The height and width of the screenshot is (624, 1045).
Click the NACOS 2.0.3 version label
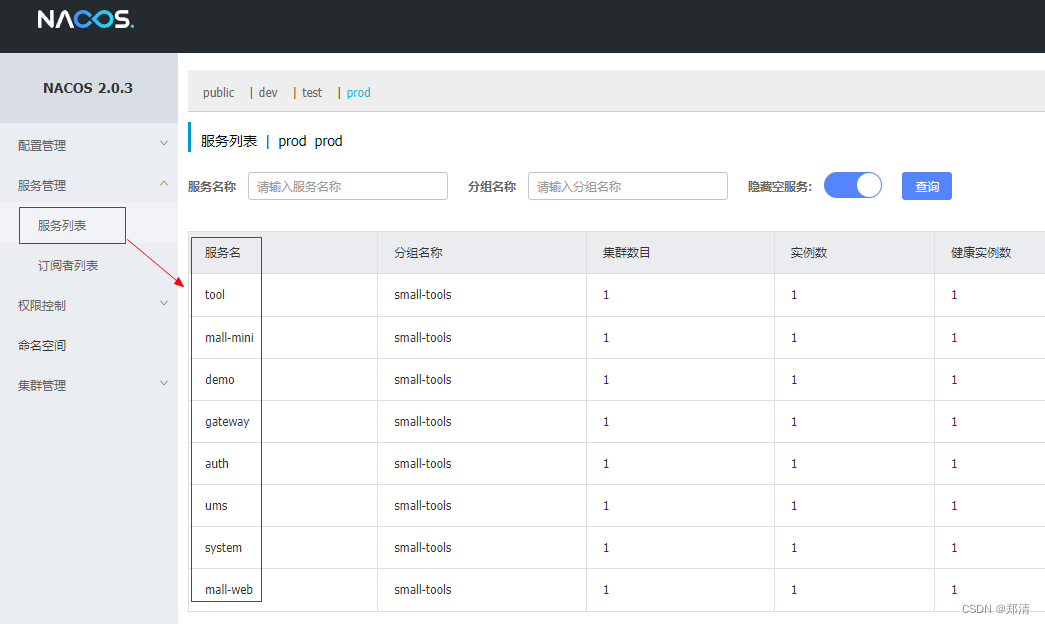pyautogui.click(x=88, y=88)
